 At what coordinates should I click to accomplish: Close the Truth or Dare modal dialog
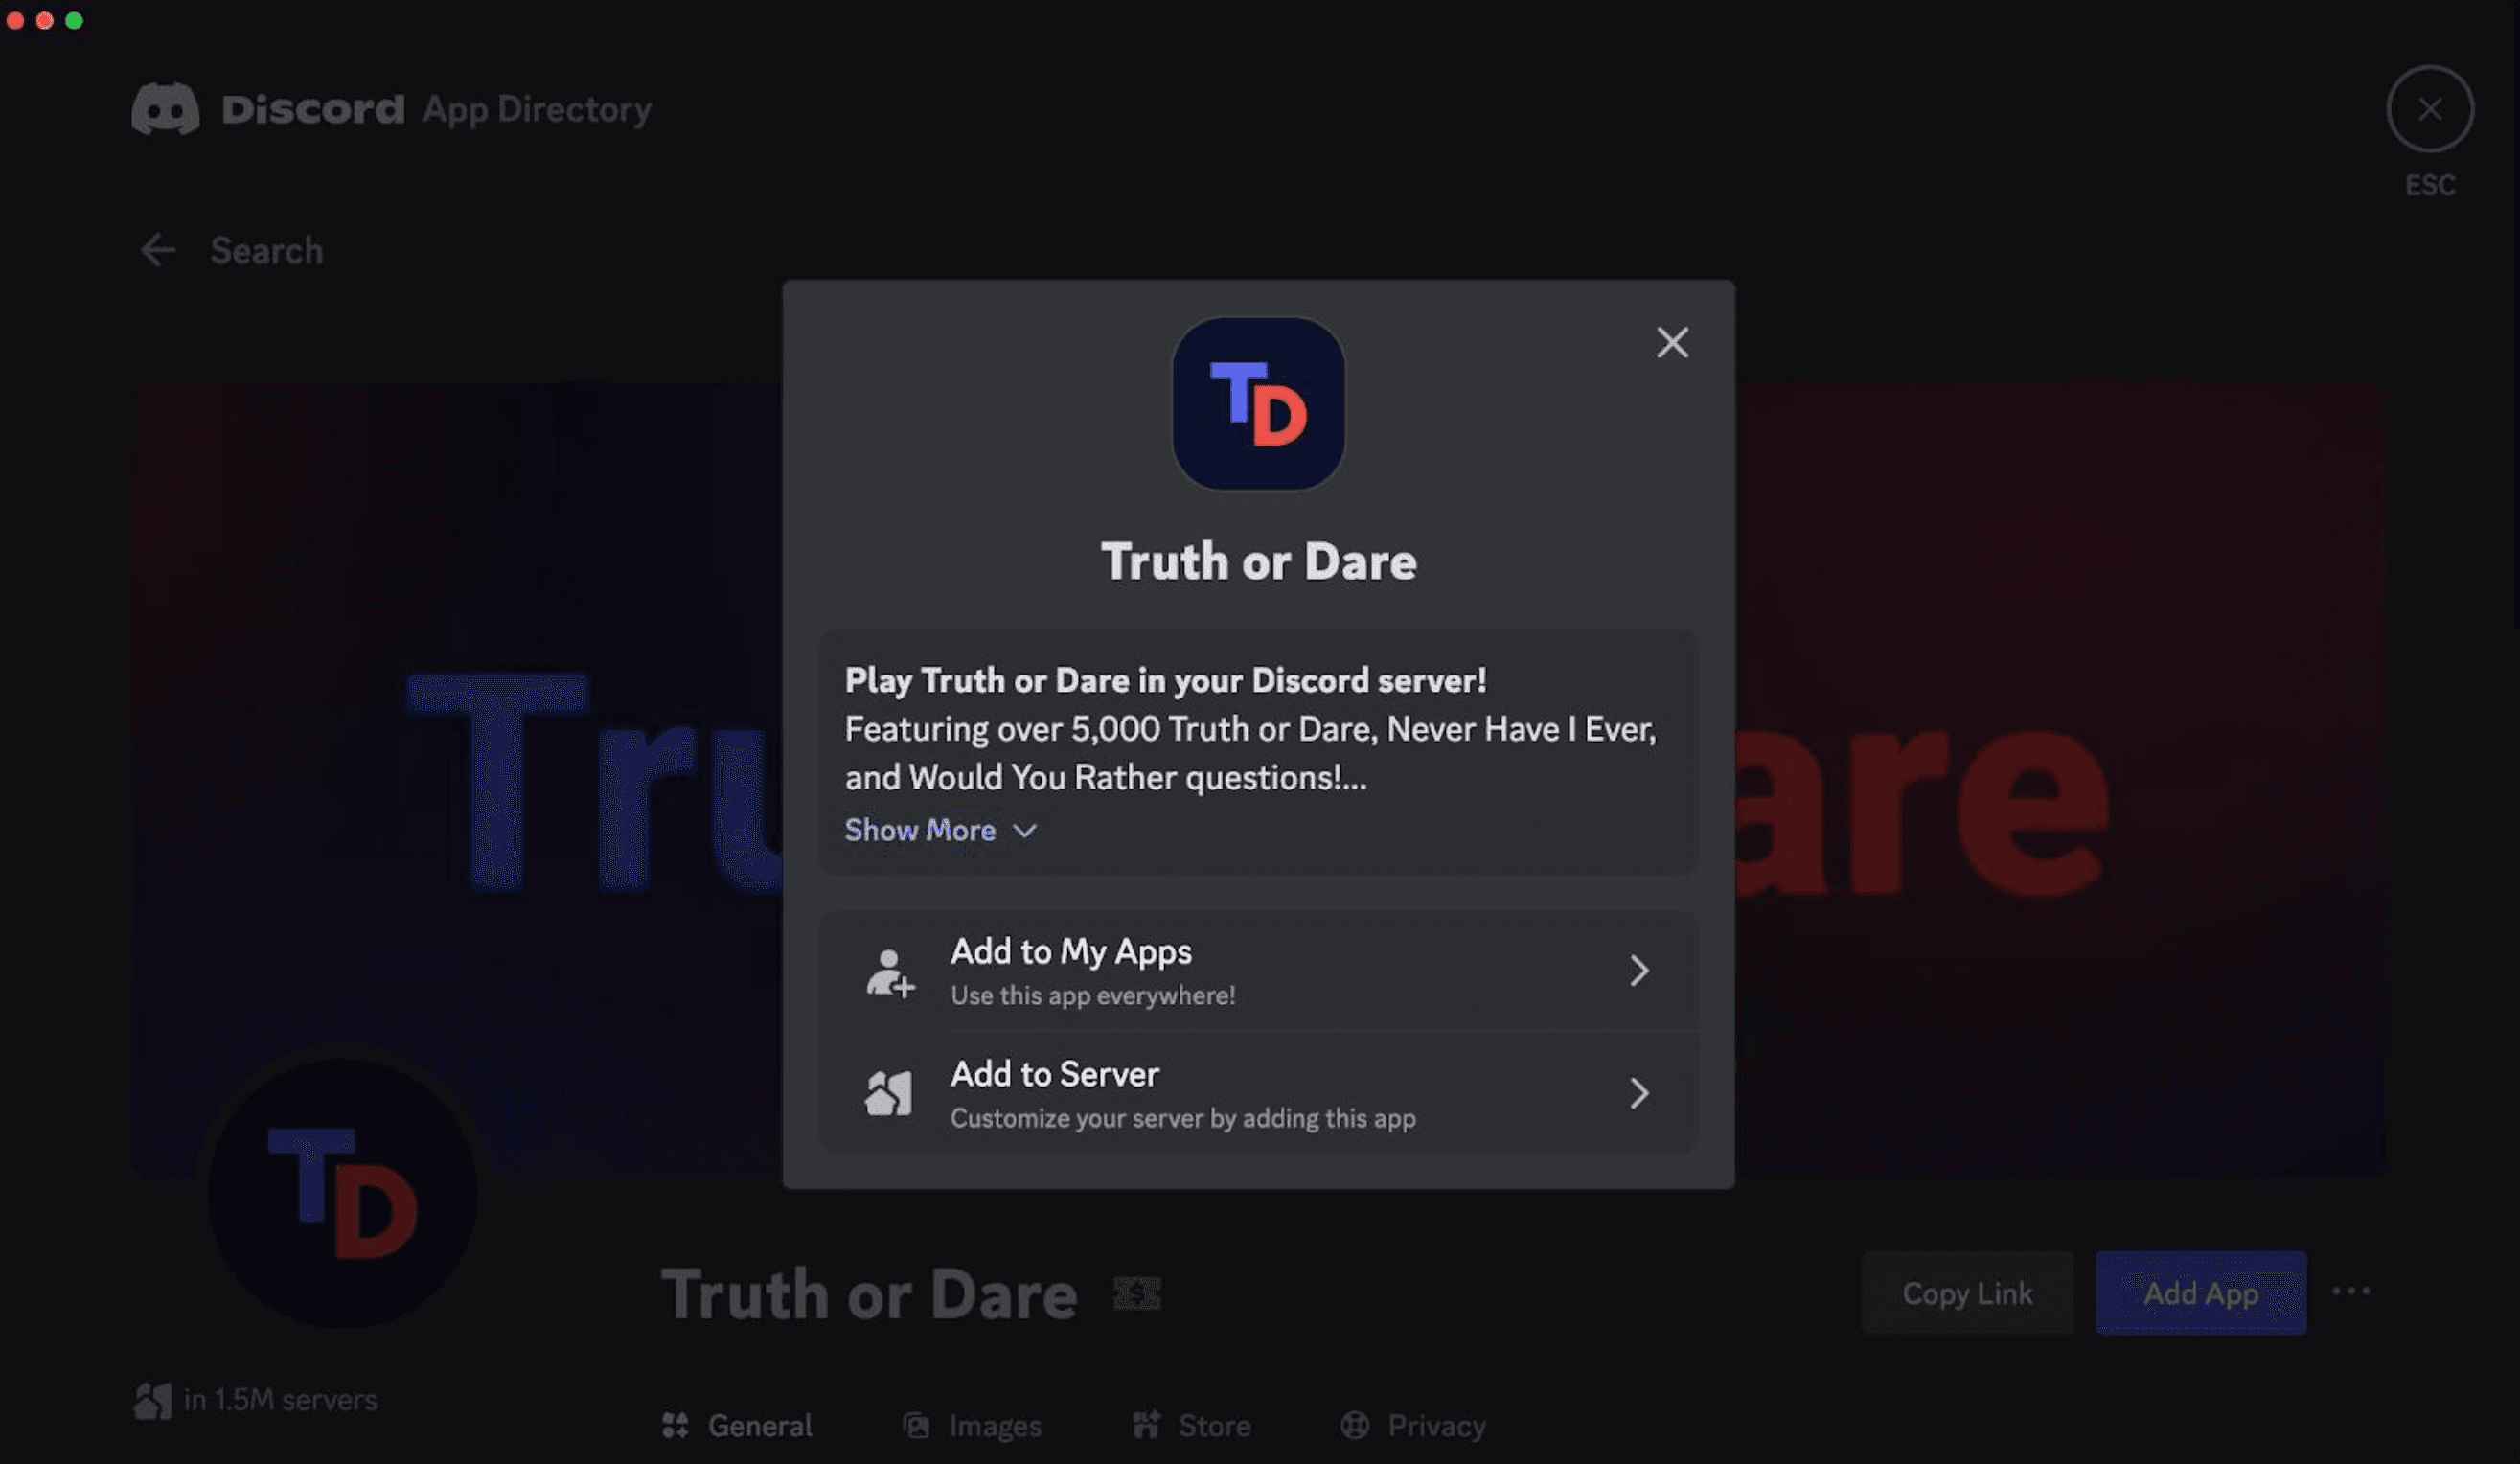tap(1672, 343)
